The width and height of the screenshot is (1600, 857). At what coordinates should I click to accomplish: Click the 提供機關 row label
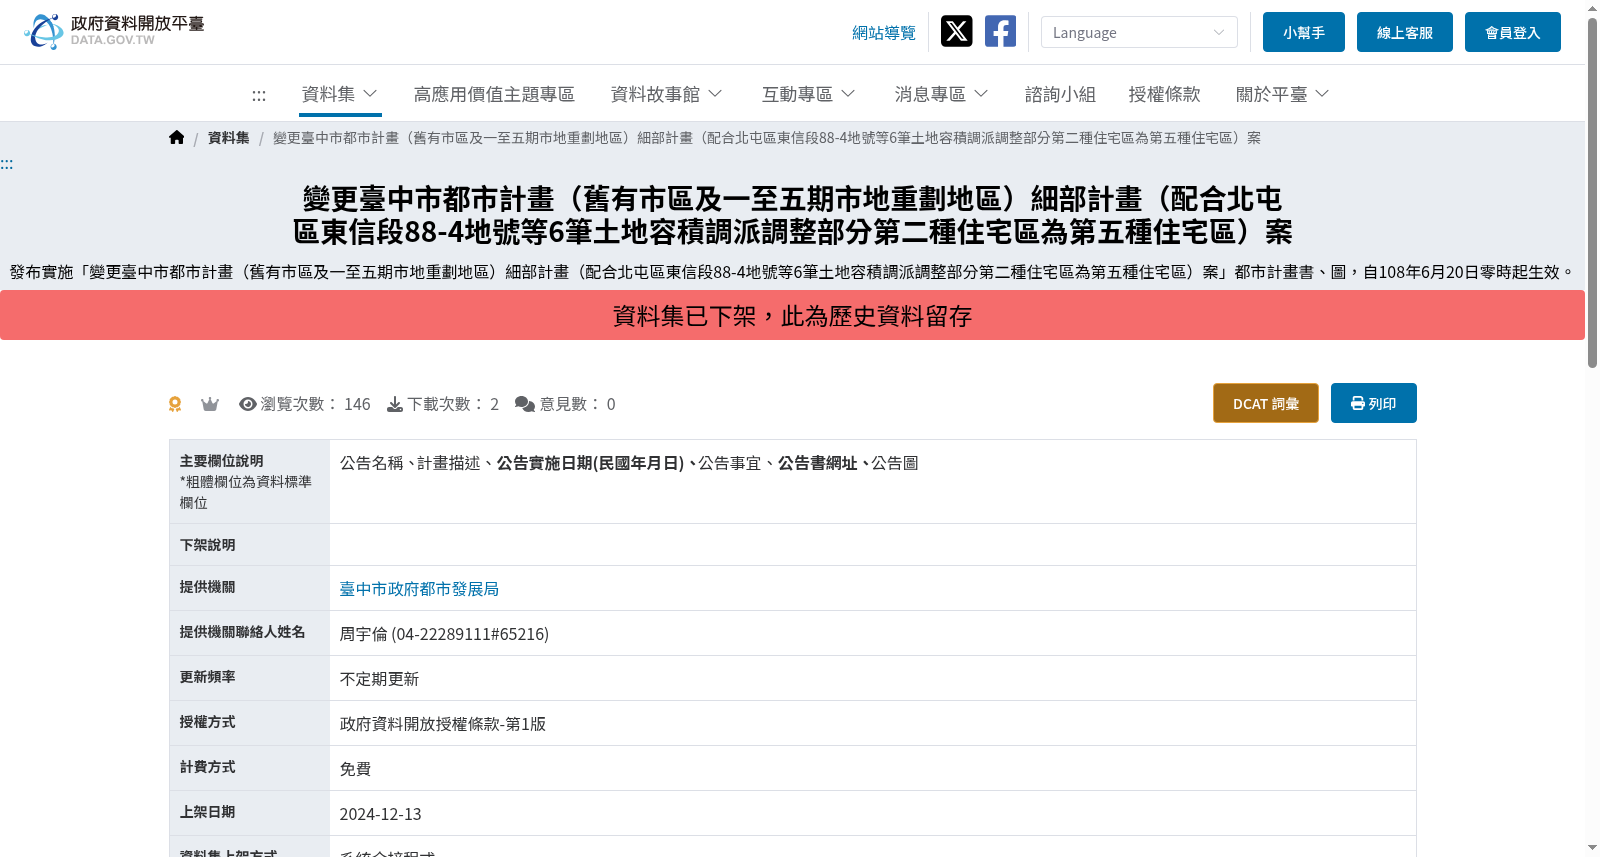tap(208, 587)
